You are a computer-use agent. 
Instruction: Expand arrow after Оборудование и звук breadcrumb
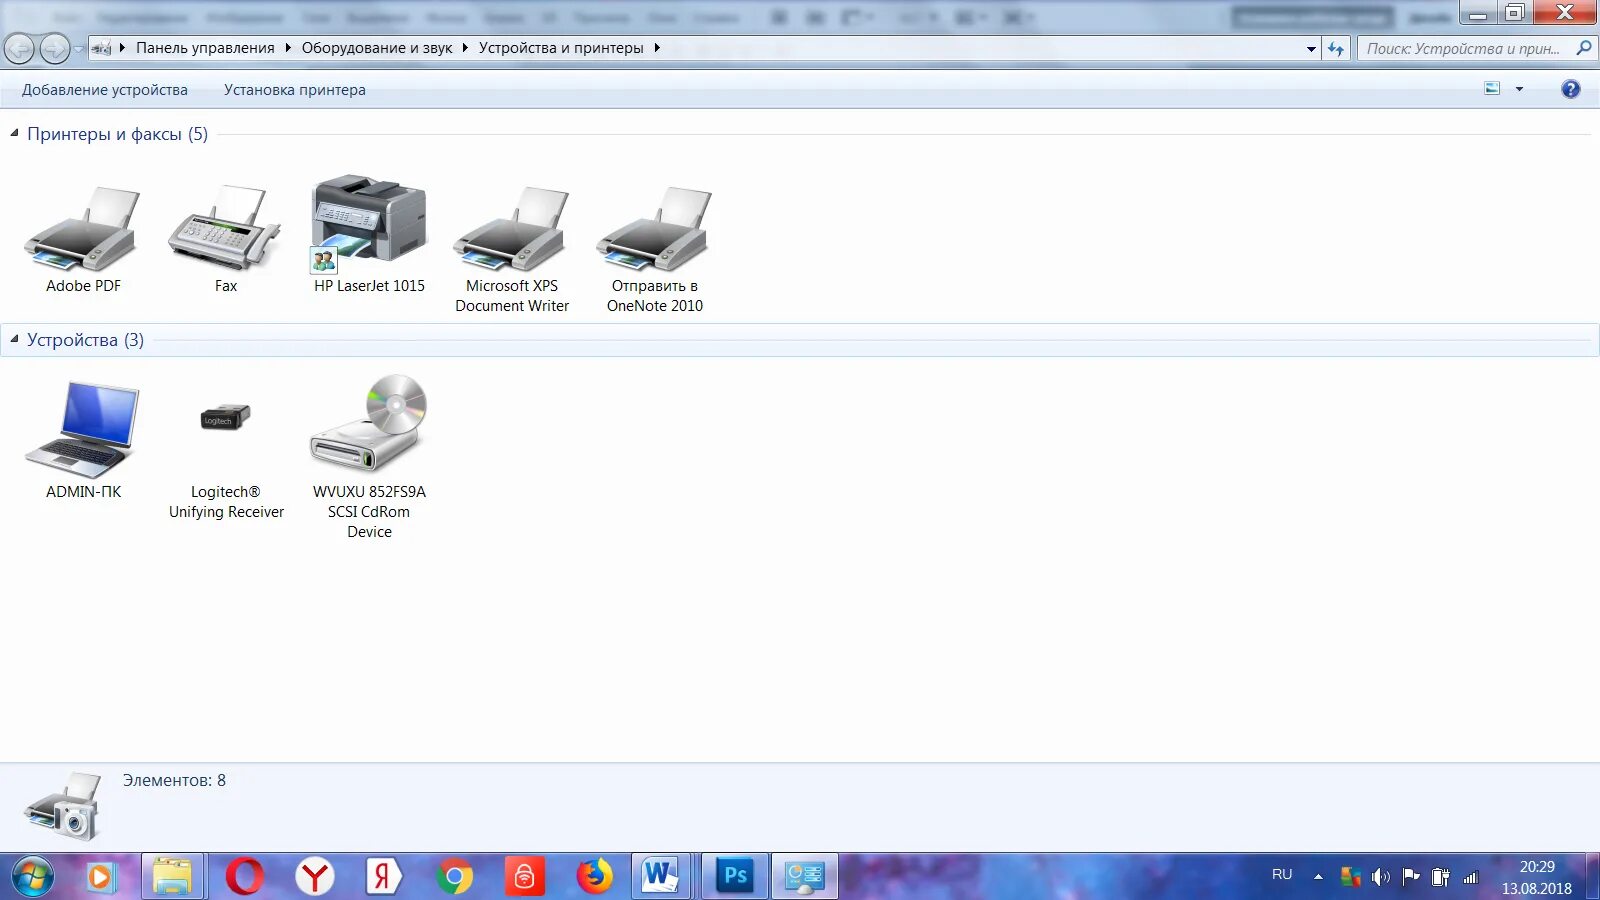(x=465, y=48)
